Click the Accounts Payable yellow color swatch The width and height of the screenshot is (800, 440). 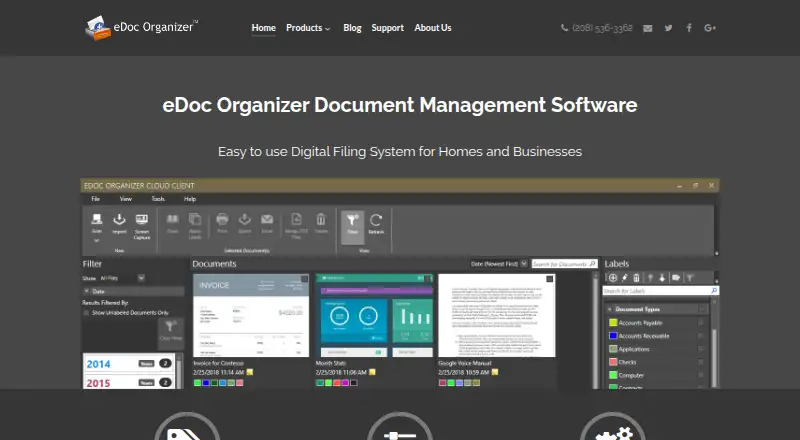point(613,323)
